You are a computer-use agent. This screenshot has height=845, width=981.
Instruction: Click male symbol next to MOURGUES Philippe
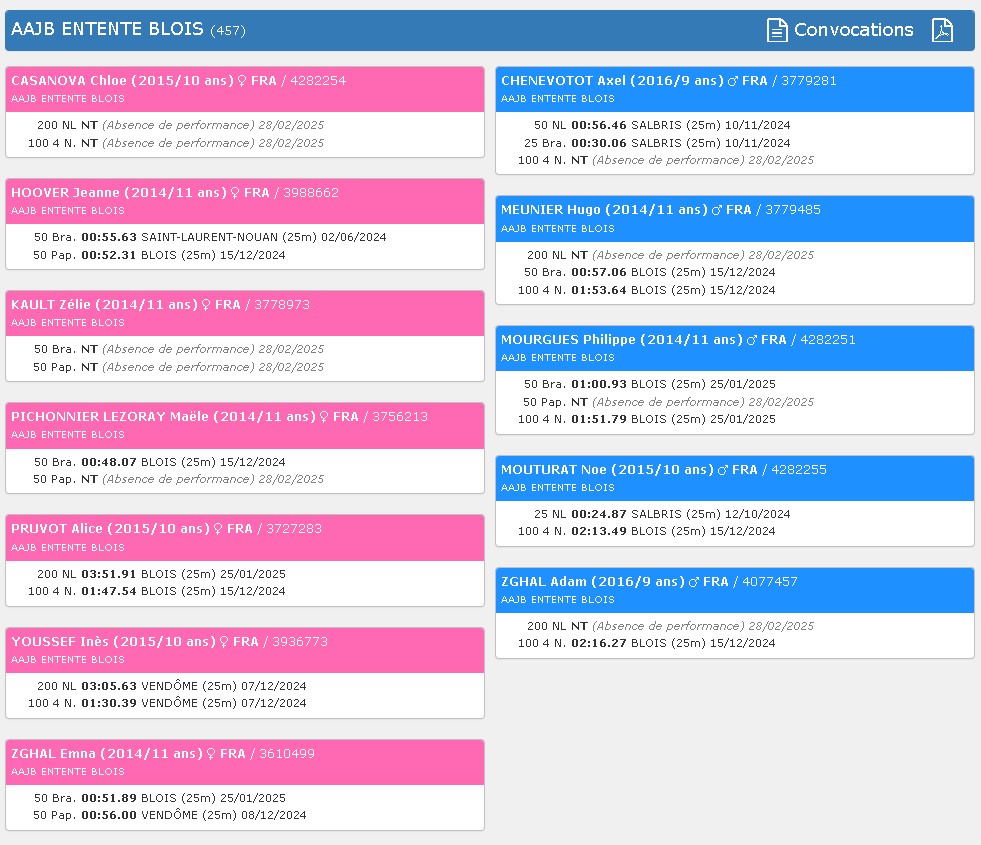coord(752,340)
